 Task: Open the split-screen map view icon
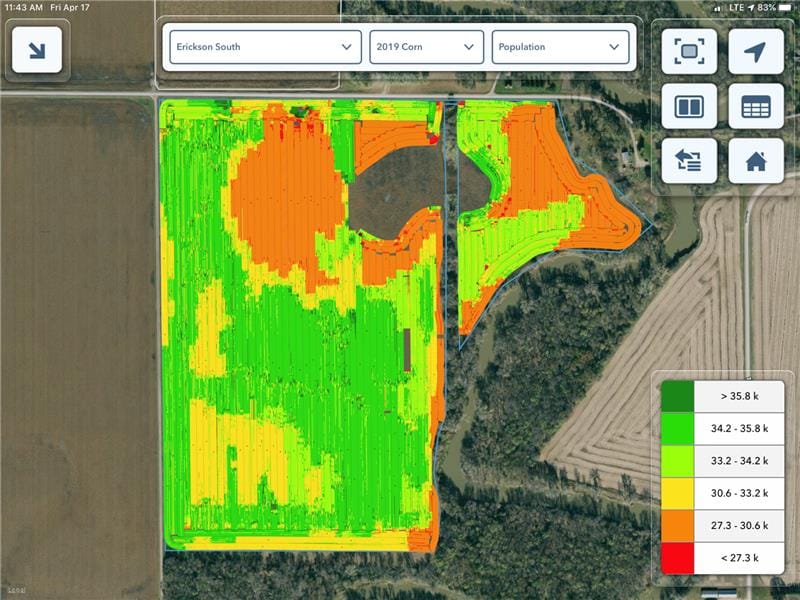click(x=689, y=106)
